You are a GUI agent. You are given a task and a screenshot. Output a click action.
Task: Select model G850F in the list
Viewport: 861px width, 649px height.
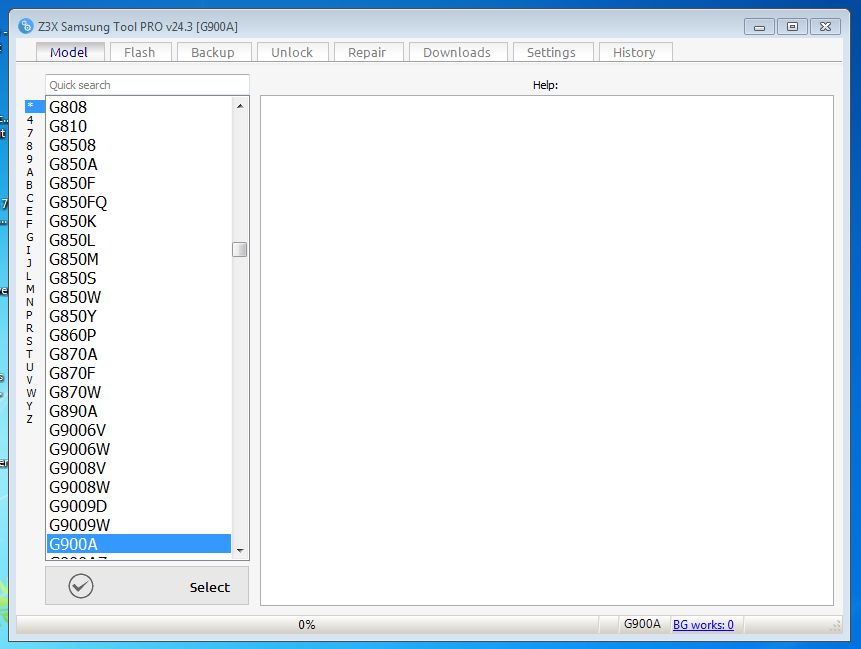tap(138, 183)
